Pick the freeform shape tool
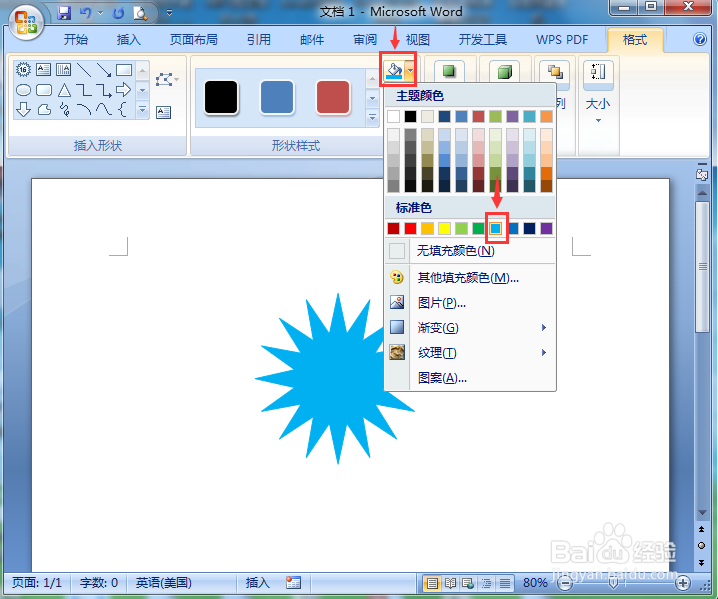The height and width of the screenshot is (599, 718). coord(44,109)
